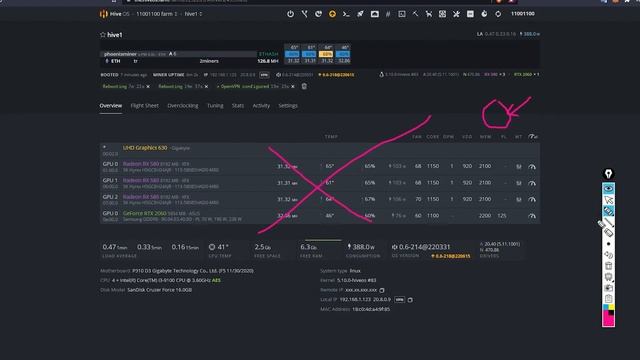Click the phoenixminer miner name
Viewport: 640px width, 360px height.
(120, 54)
